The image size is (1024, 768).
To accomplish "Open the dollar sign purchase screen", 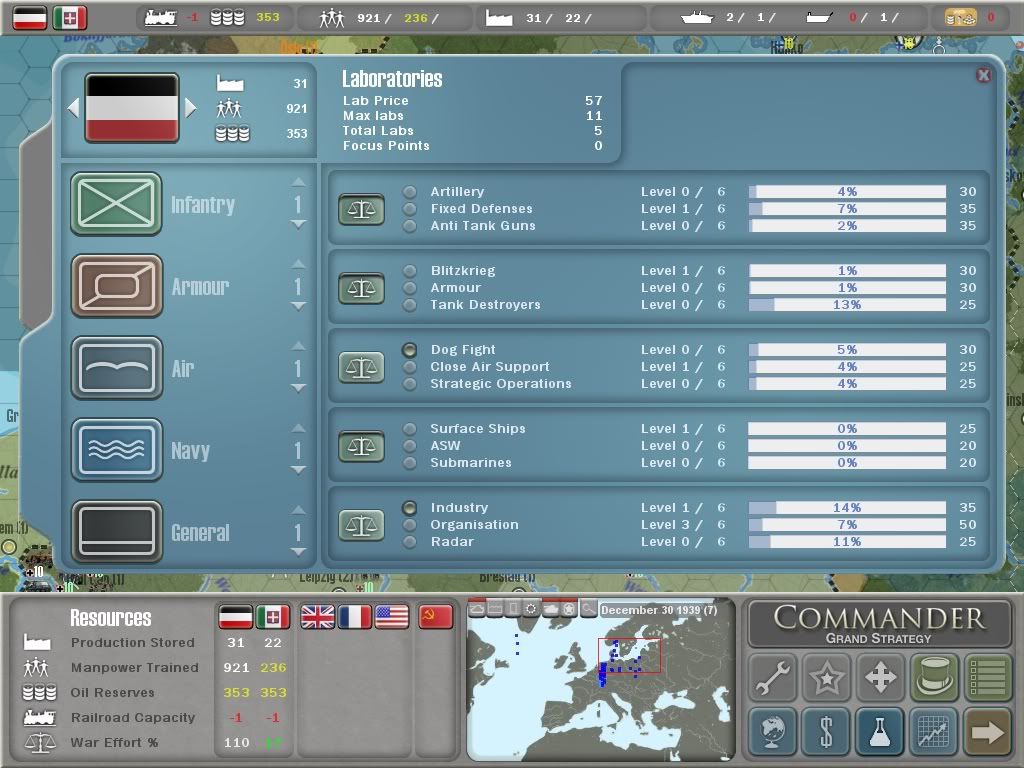I will point(826,731).
